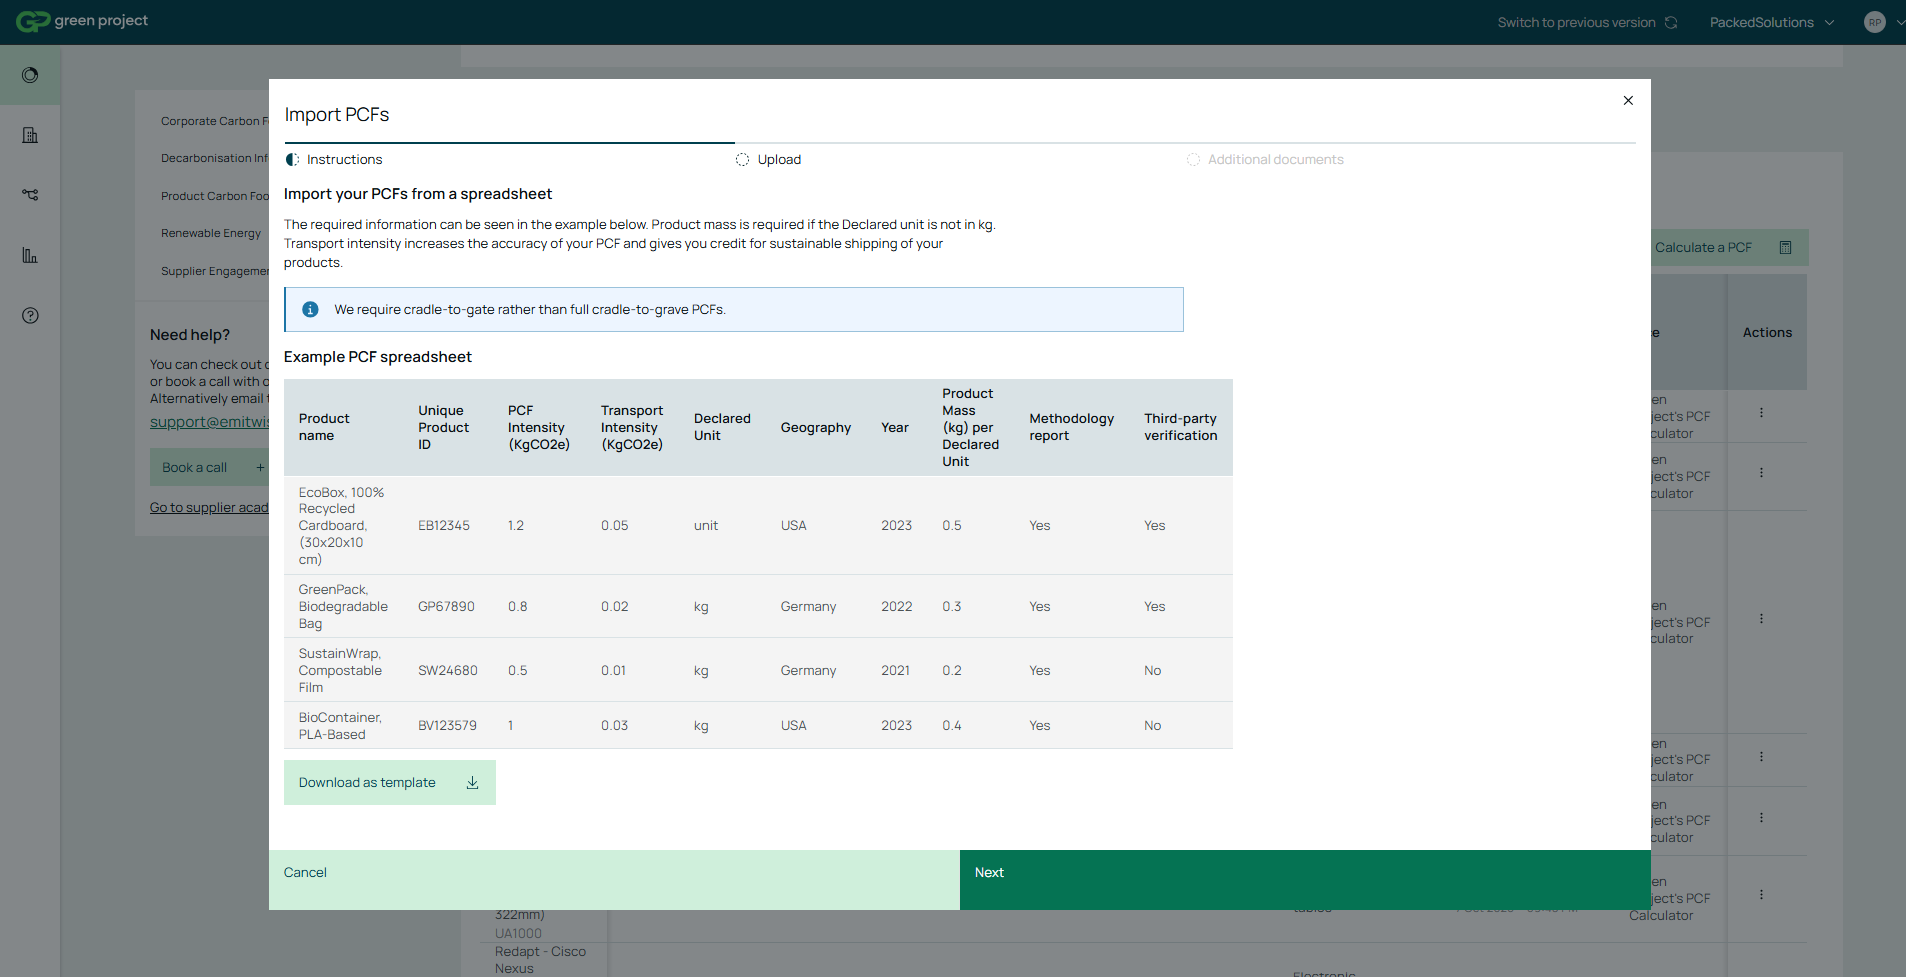Screen dimensions: 1906x977
Task: Click the company building sidebar icon
Action: pos(30,135)
